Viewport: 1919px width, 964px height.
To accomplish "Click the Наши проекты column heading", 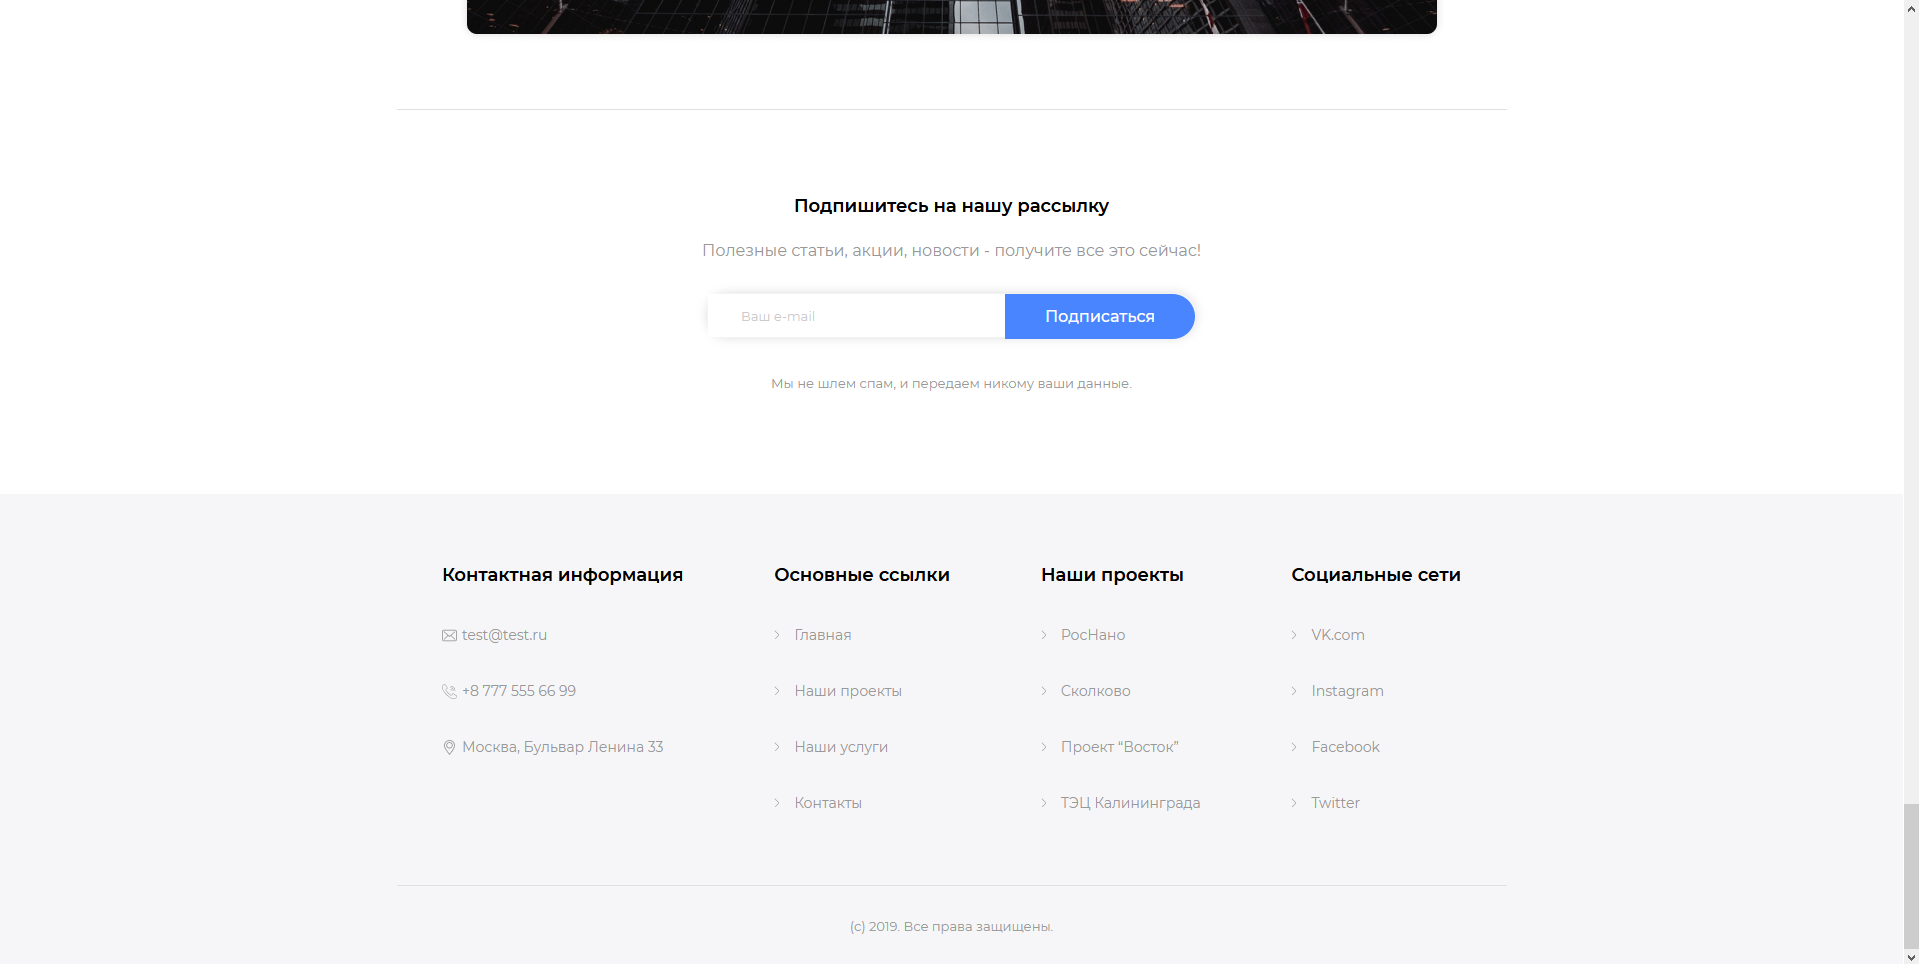I will pyautogui.click(x=1112, y=575).
